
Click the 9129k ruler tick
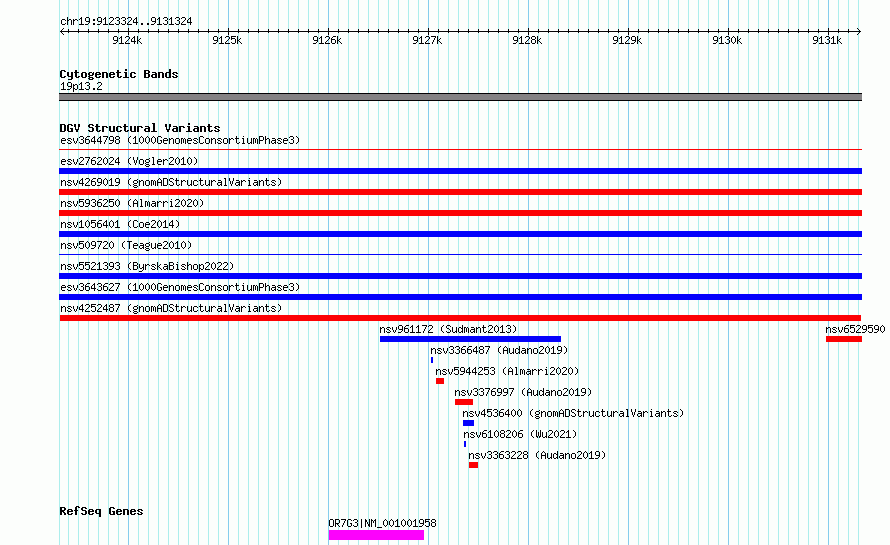point(627,40)
